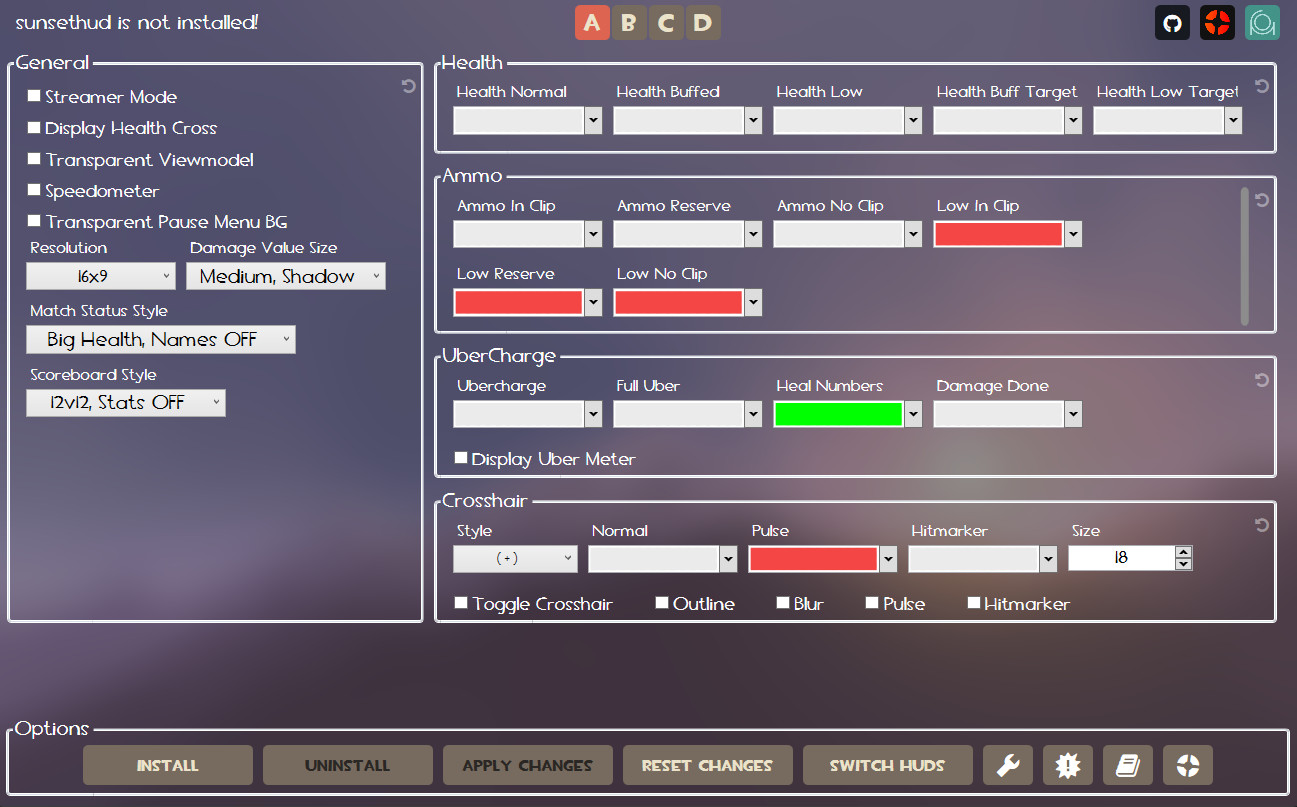Click the wrench tools icon in Options

coord(1008,765)
